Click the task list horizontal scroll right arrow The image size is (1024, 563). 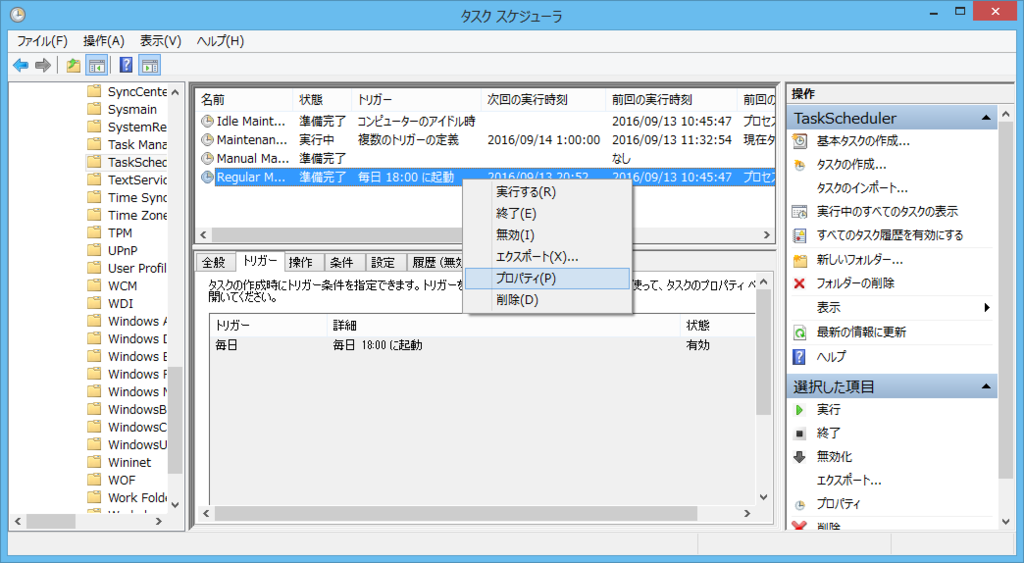(767, 234)
